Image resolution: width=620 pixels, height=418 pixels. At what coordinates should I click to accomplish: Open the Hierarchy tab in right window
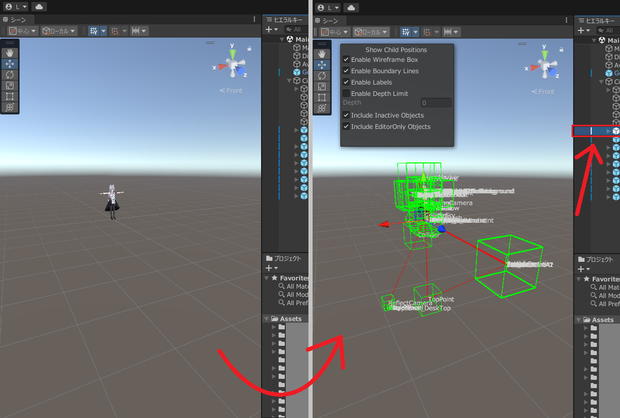[x=597, y=21]
